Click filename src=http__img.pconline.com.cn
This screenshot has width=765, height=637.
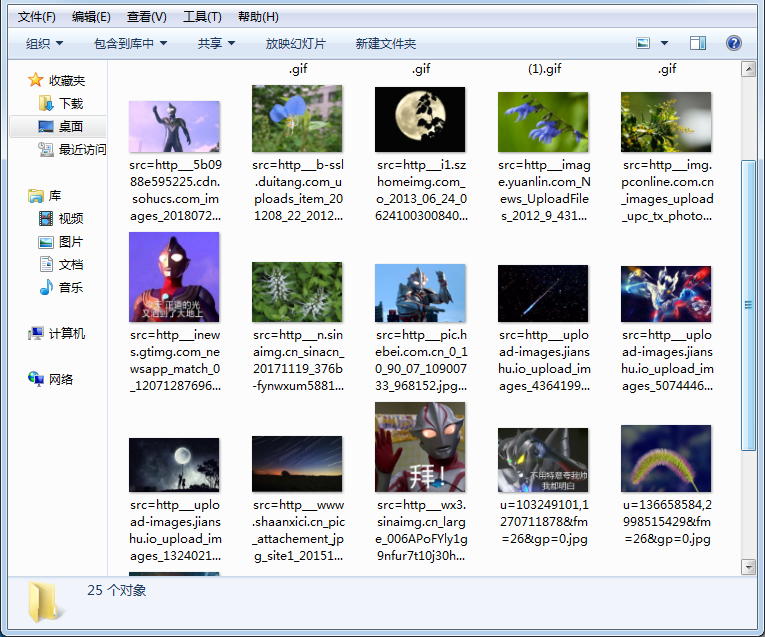[667, 190]
